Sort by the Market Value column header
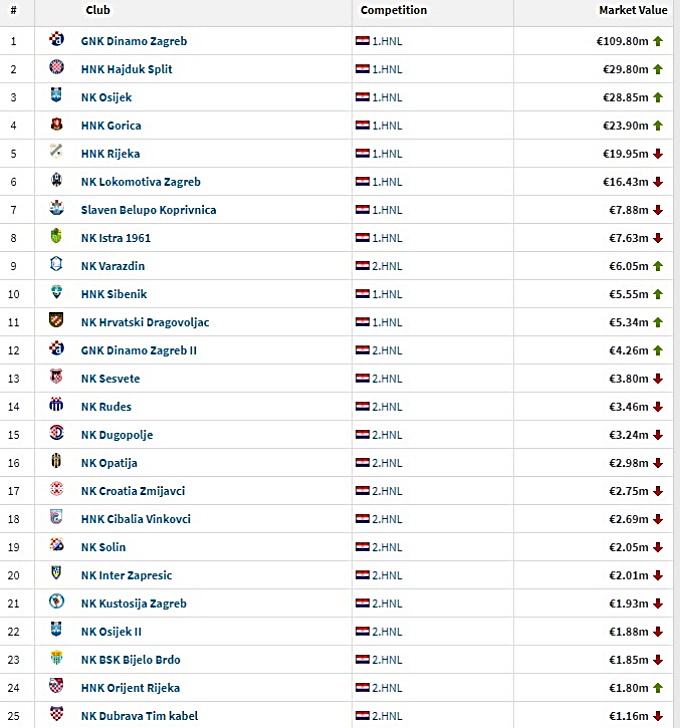The image size is (680, 728). (632, 10)
